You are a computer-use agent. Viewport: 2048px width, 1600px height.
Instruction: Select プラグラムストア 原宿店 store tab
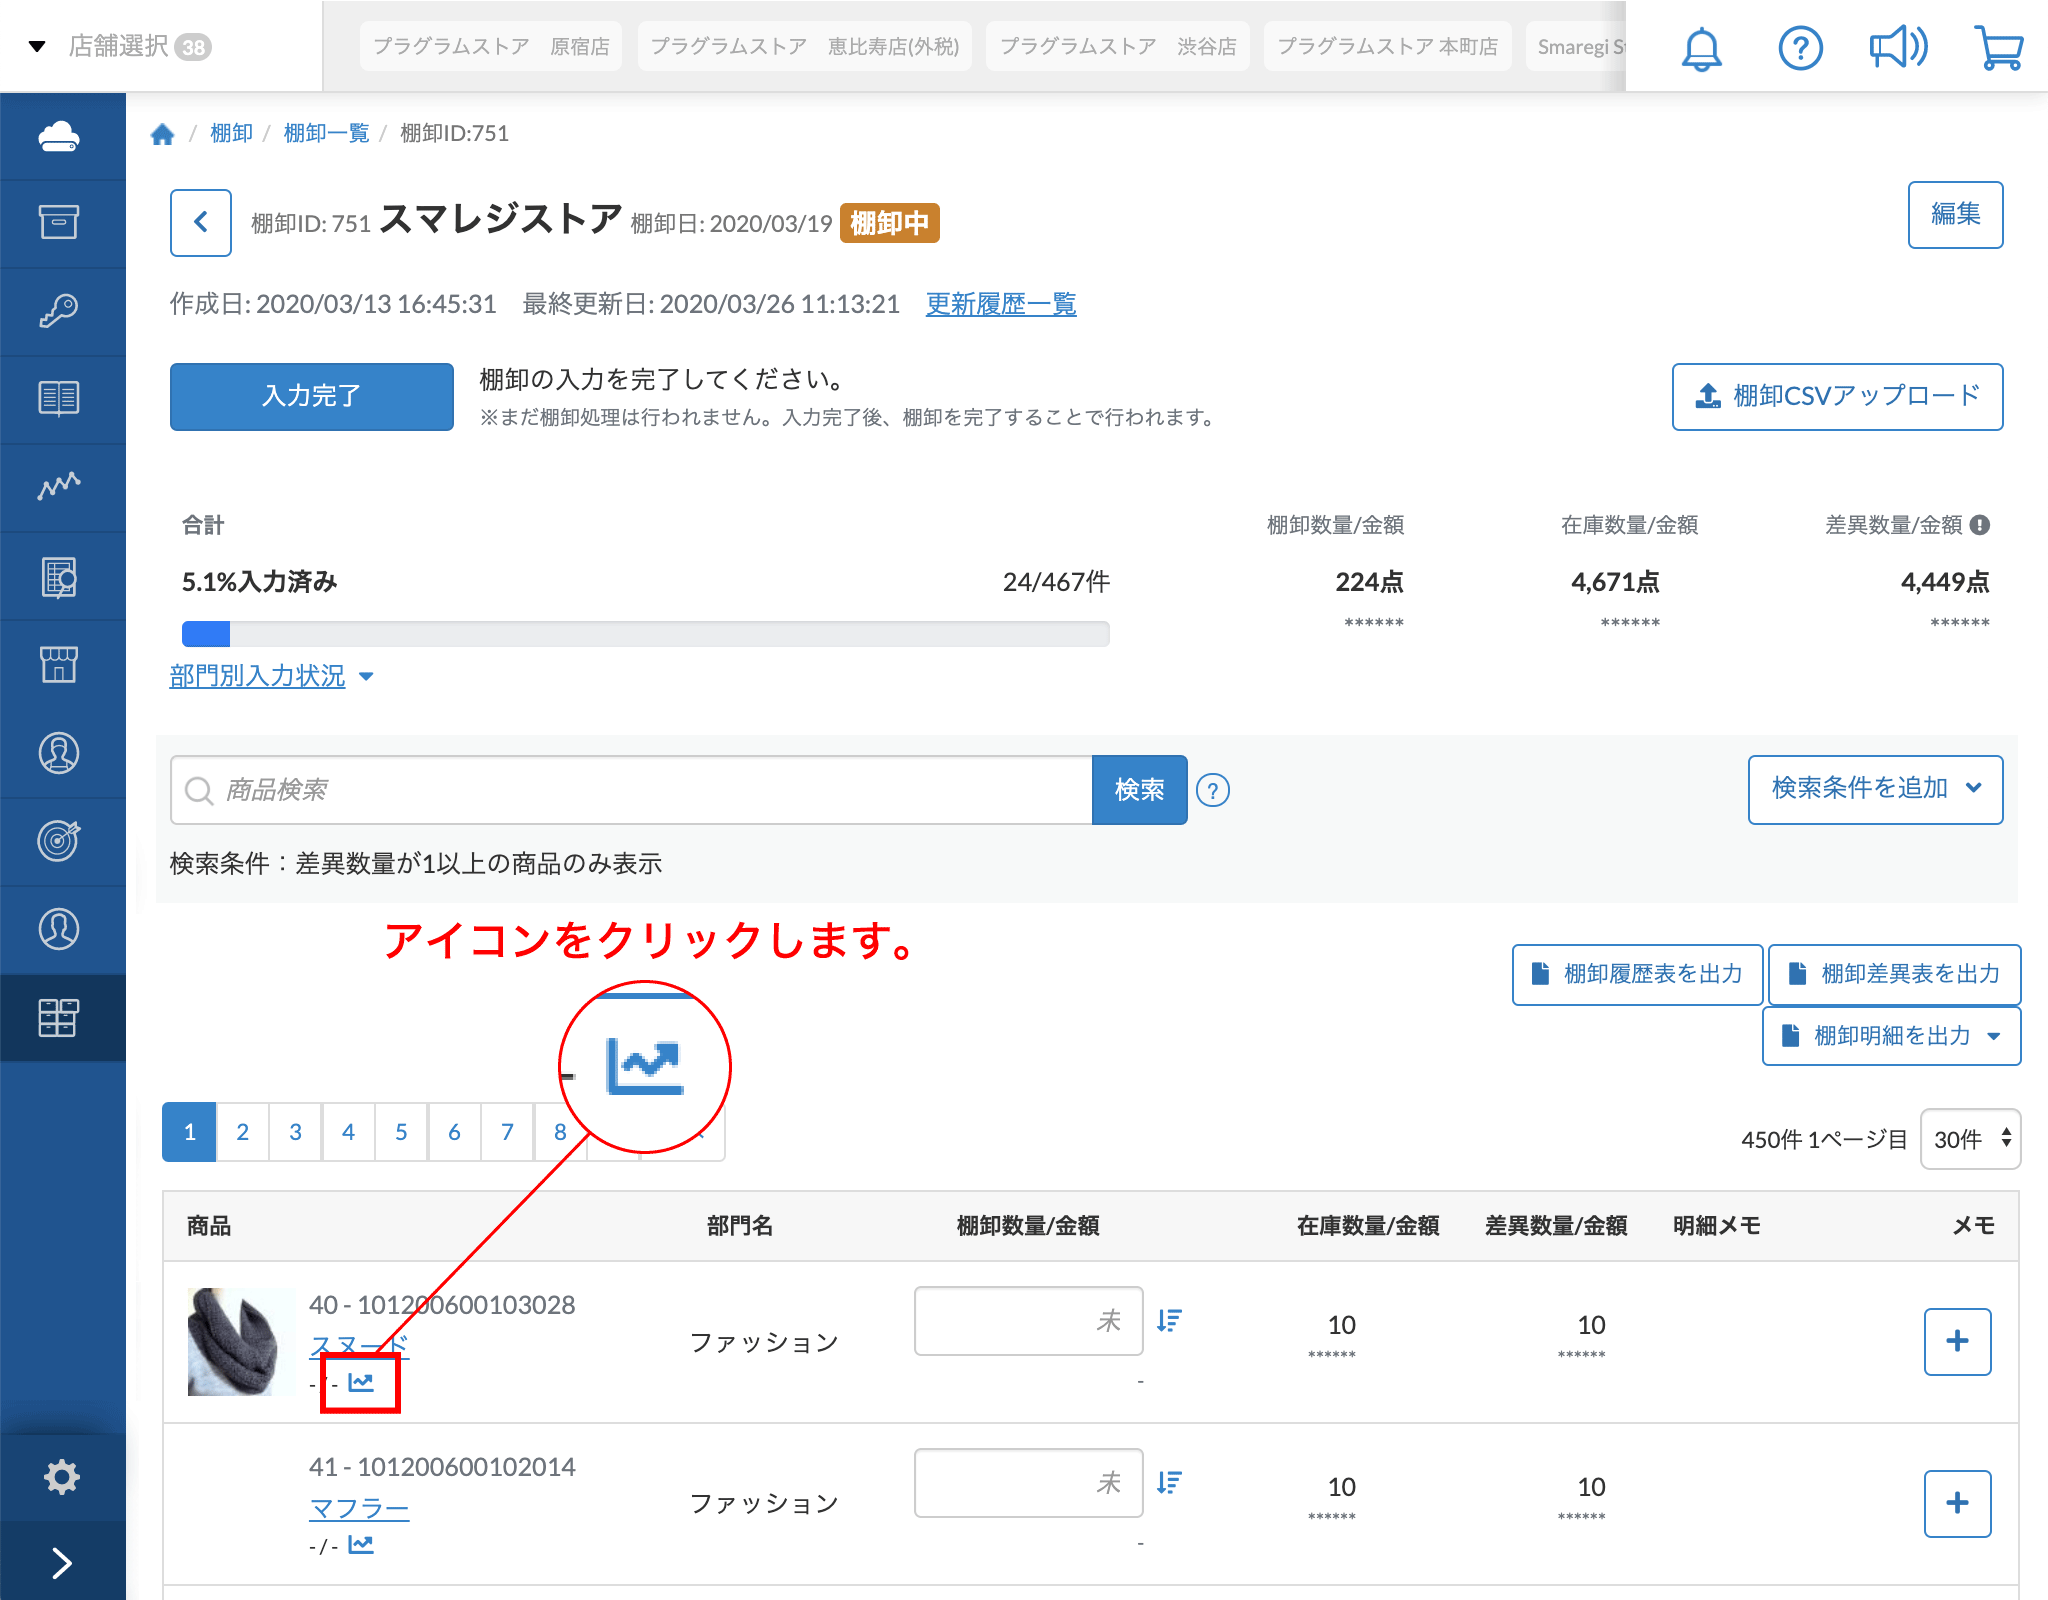491,46
